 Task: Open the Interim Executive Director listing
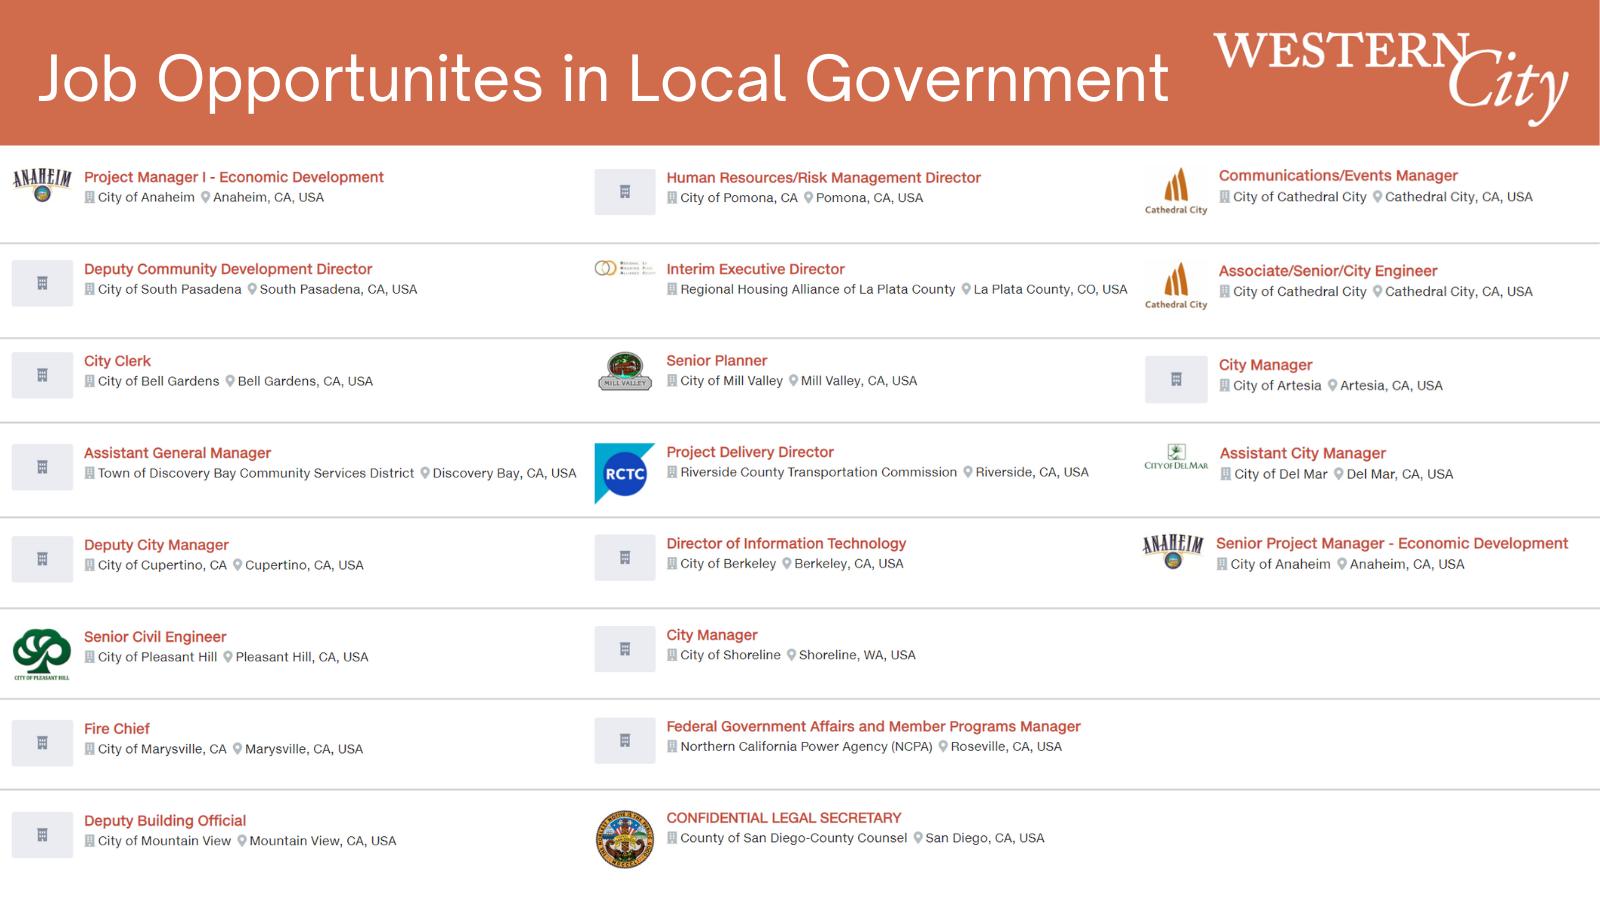[756, 269]
